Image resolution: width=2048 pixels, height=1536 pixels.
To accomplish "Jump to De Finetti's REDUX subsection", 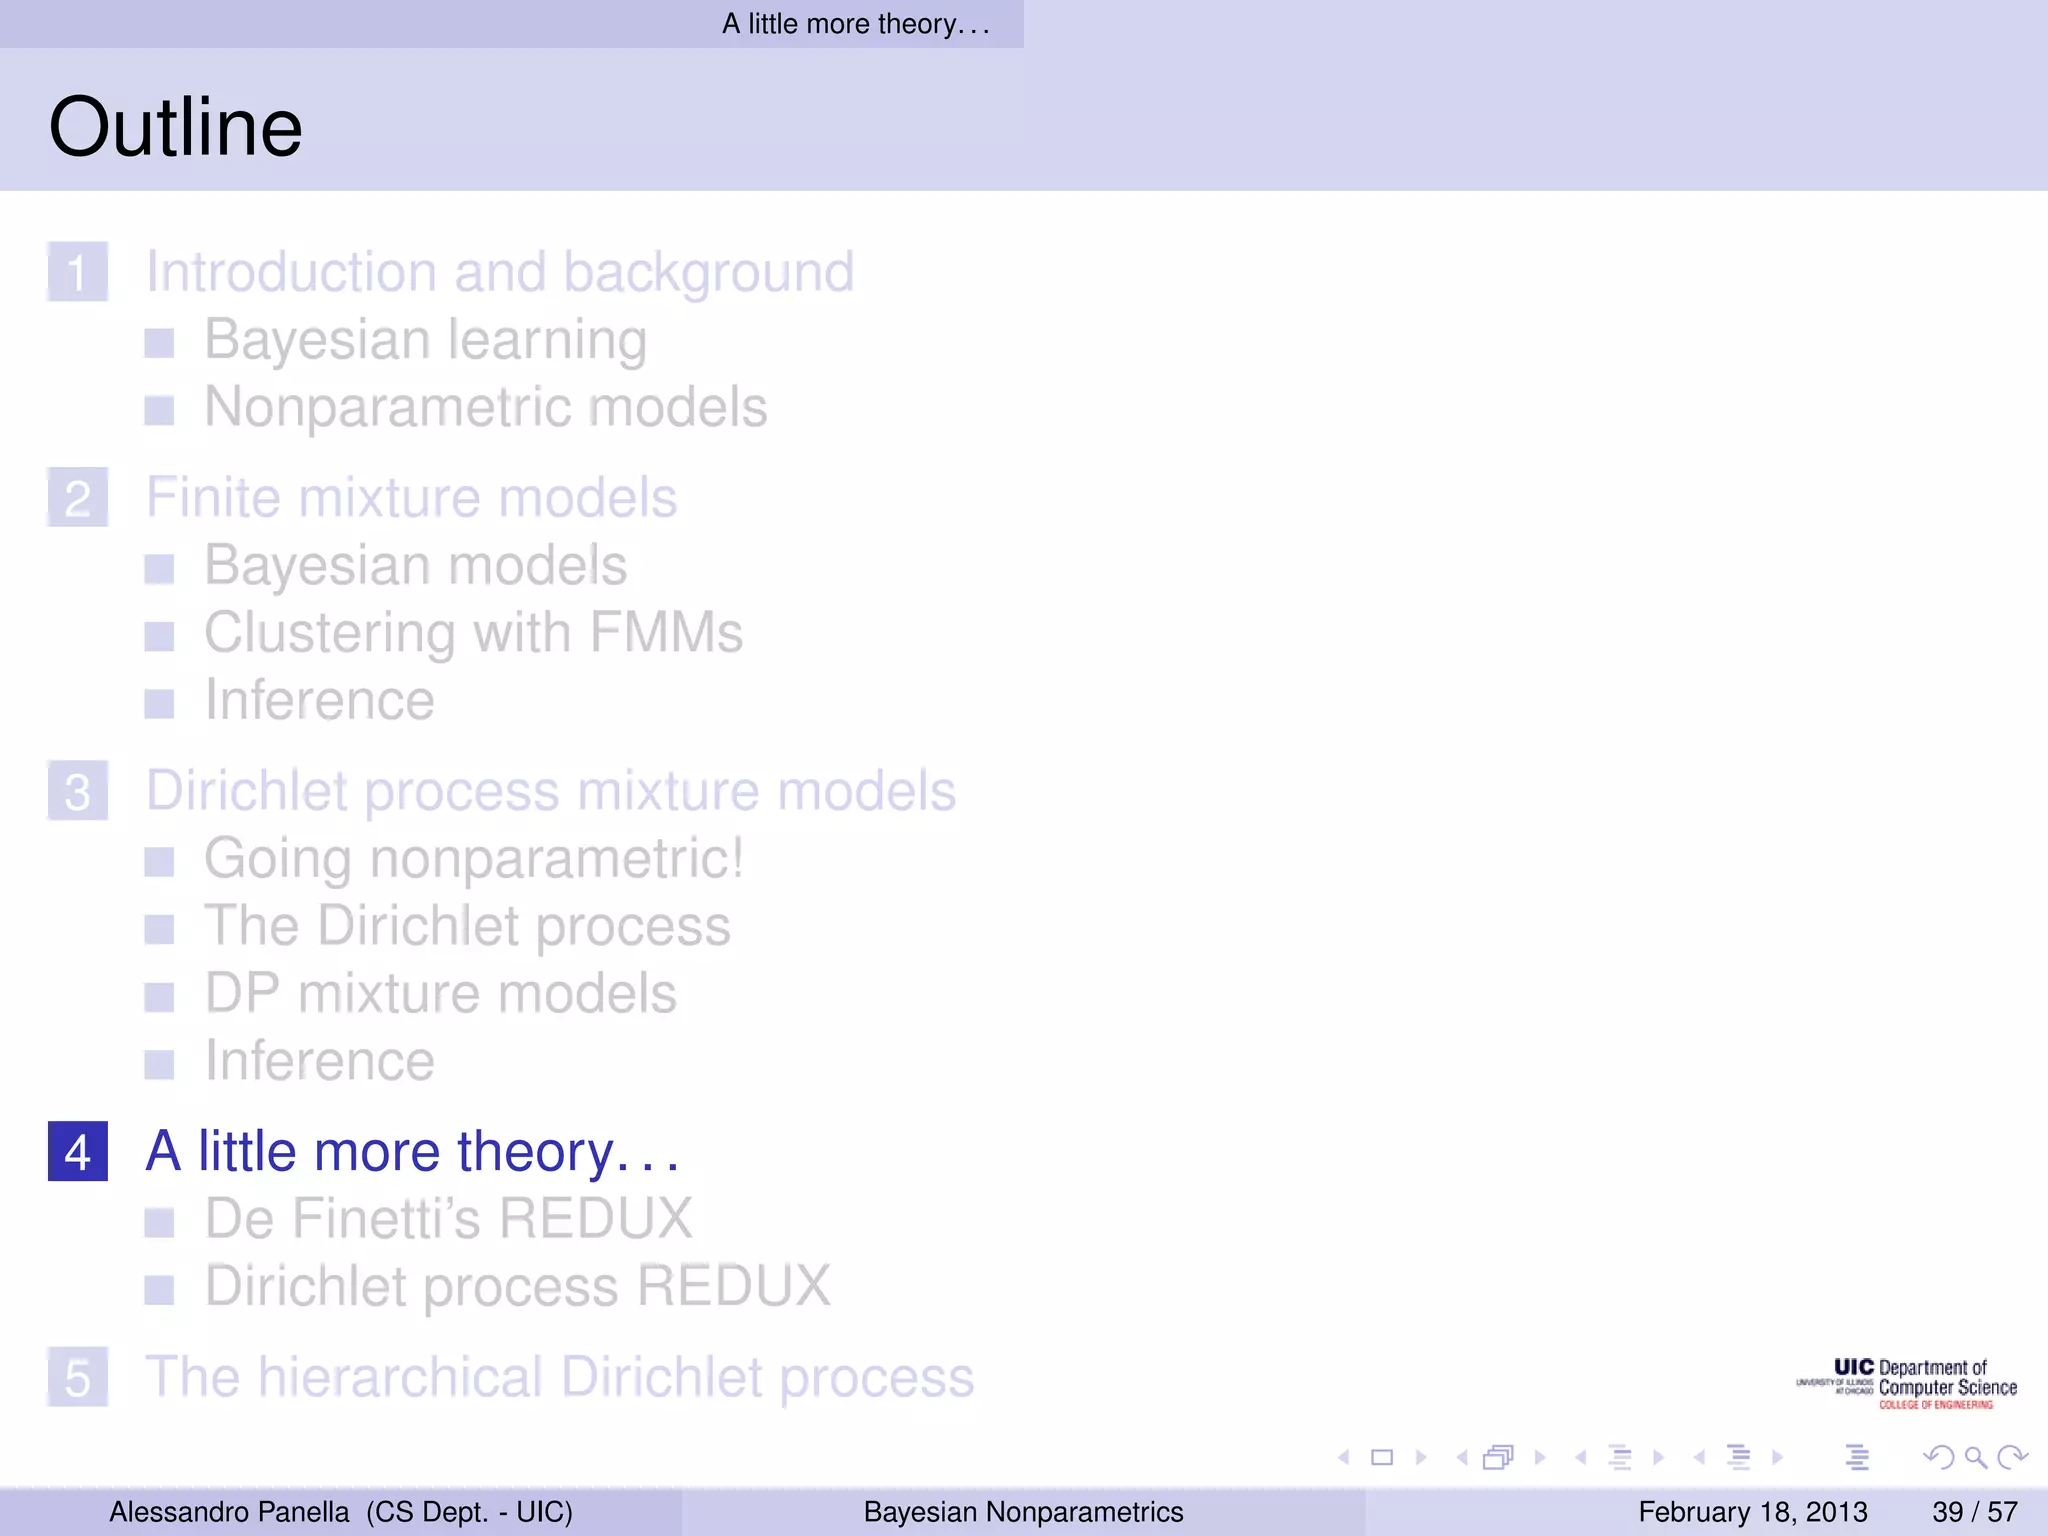I will (x=449, y=1219).
